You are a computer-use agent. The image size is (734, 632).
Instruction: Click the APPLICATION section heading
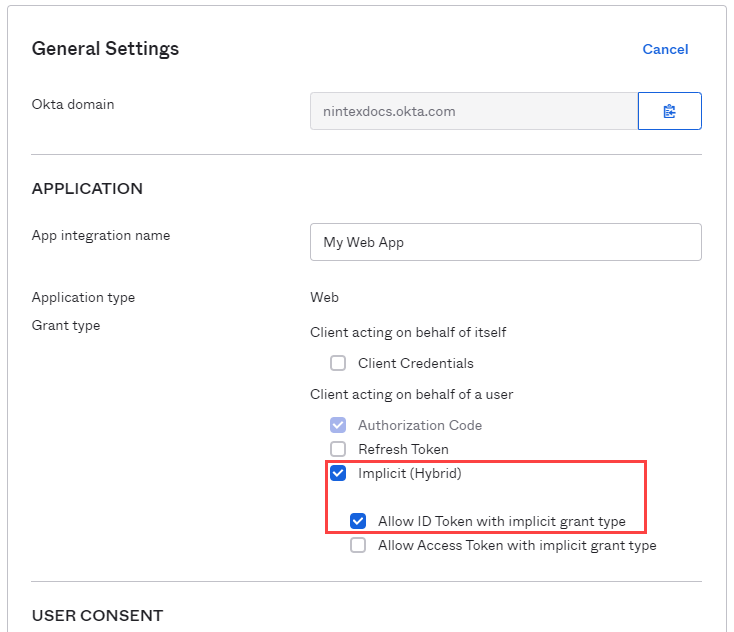(87, 188)
